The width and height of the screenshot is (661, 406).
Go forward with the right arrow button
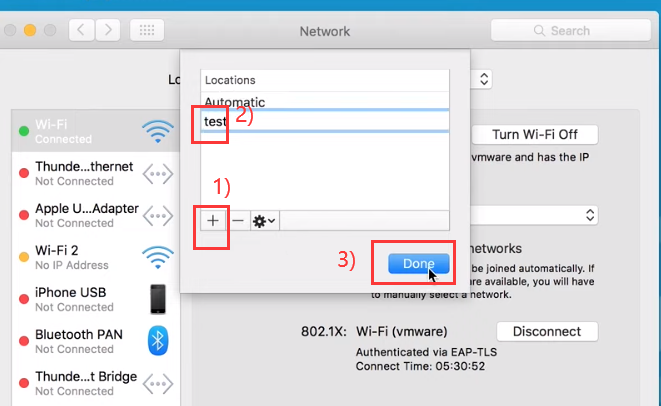pos(108,30)
